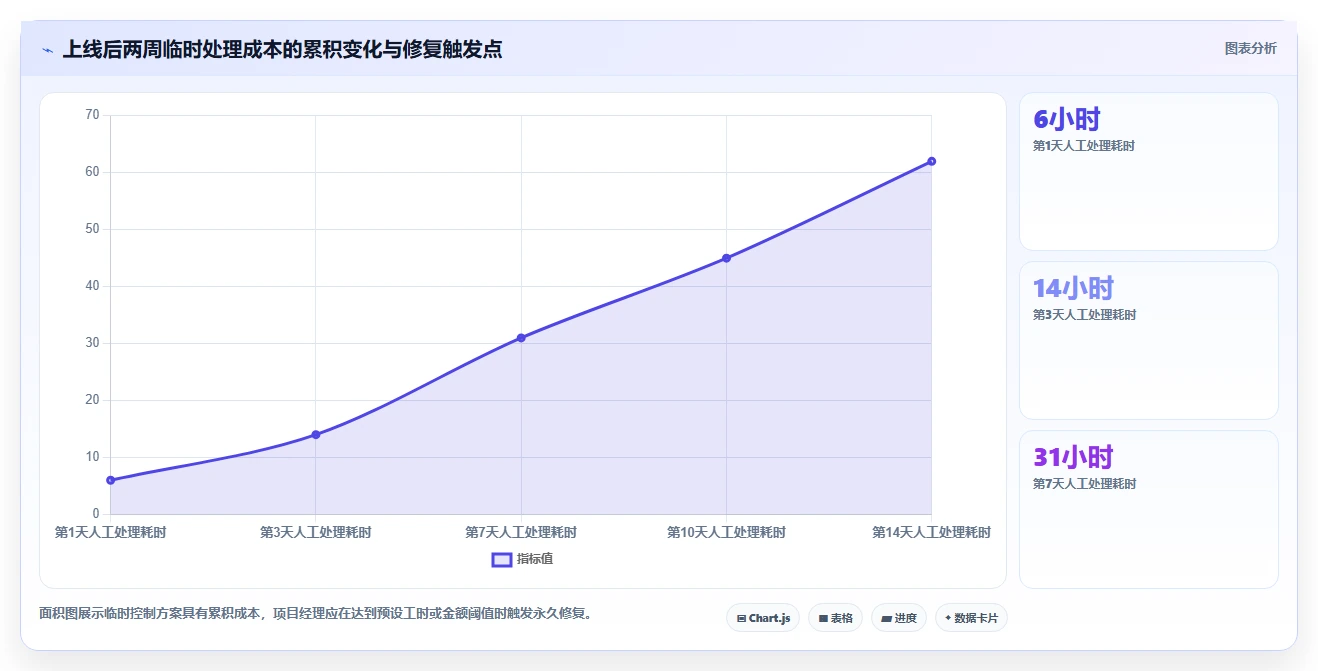Select the 数据卡片 tag chip

click(x=971, y=618)
